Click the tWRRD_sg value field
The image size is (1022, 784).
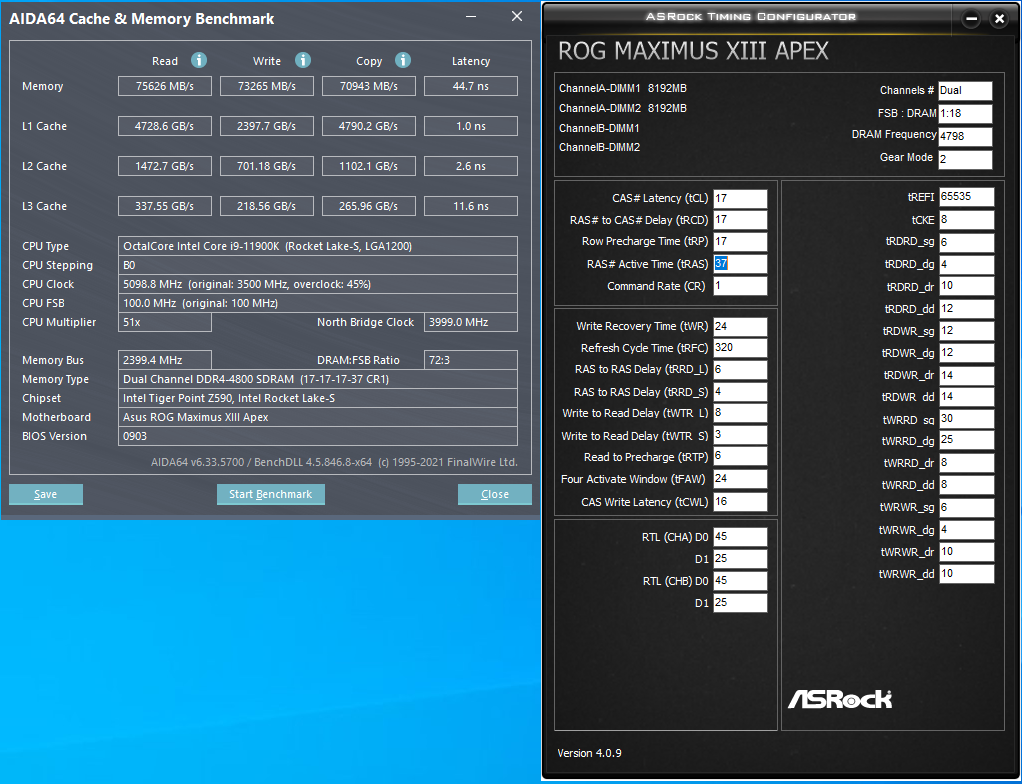pyautogui.click(x=966, y=418)
